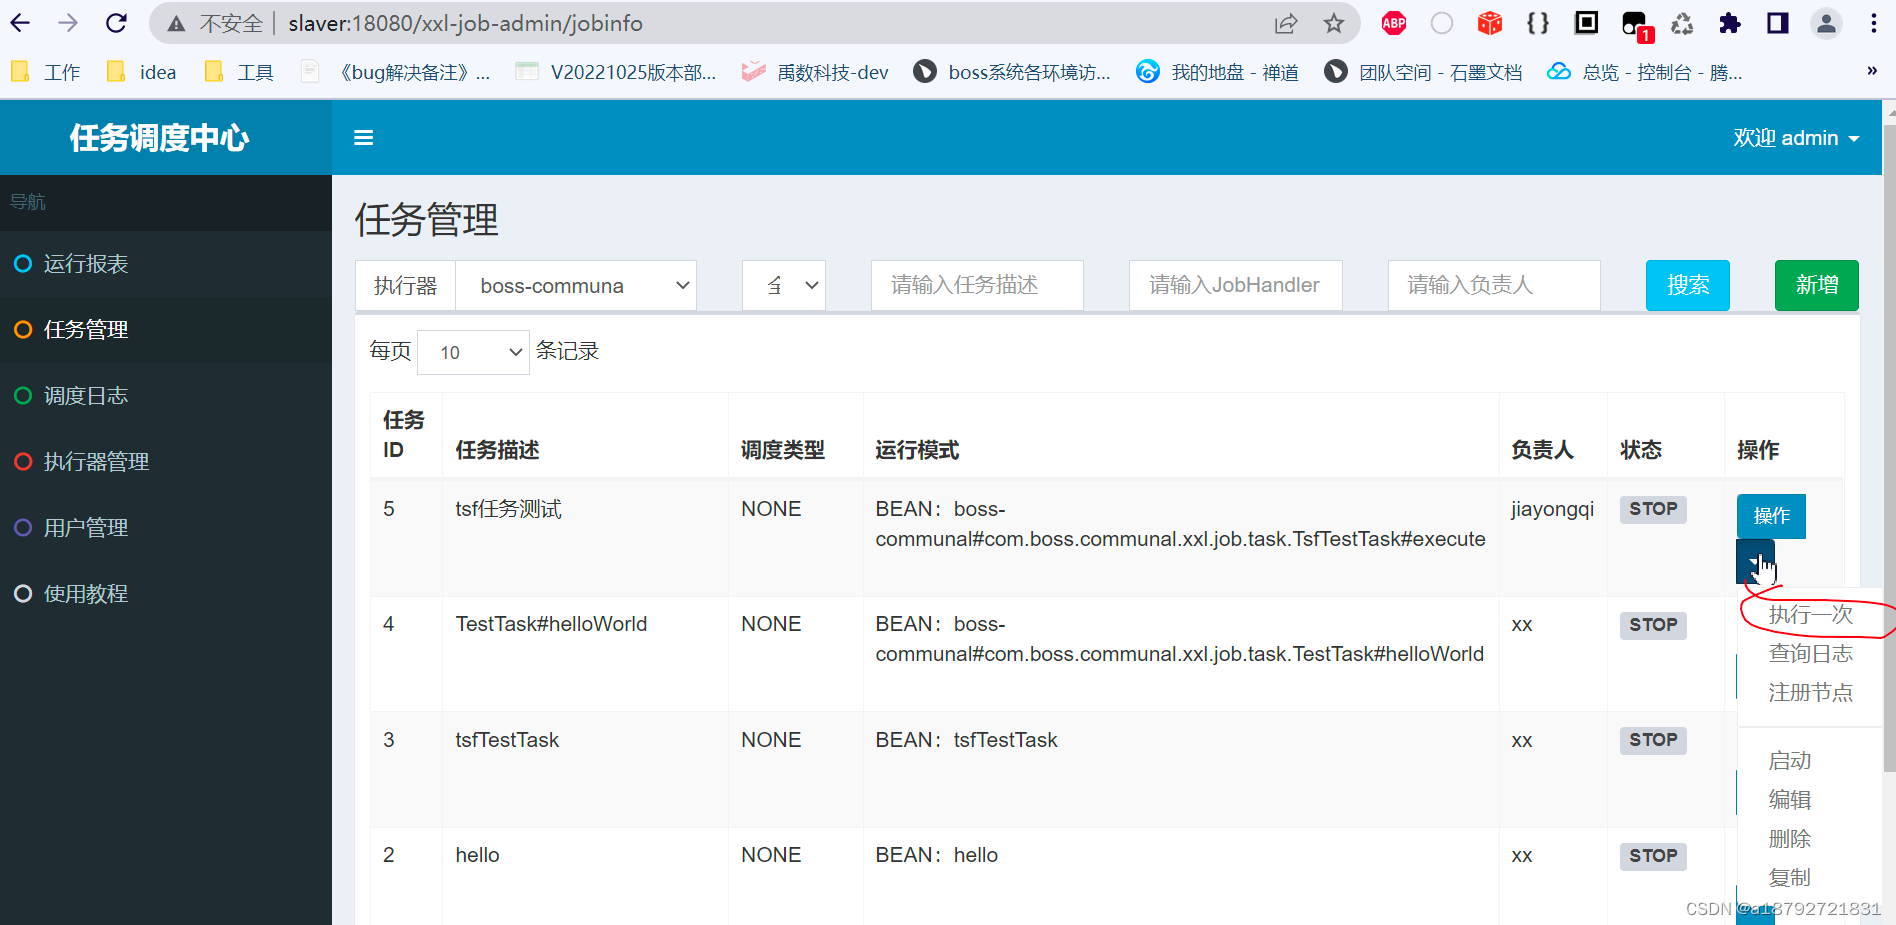Show more bookmarks with the » chevron
Screen dimensions: 1896x925
point(1872,70)
